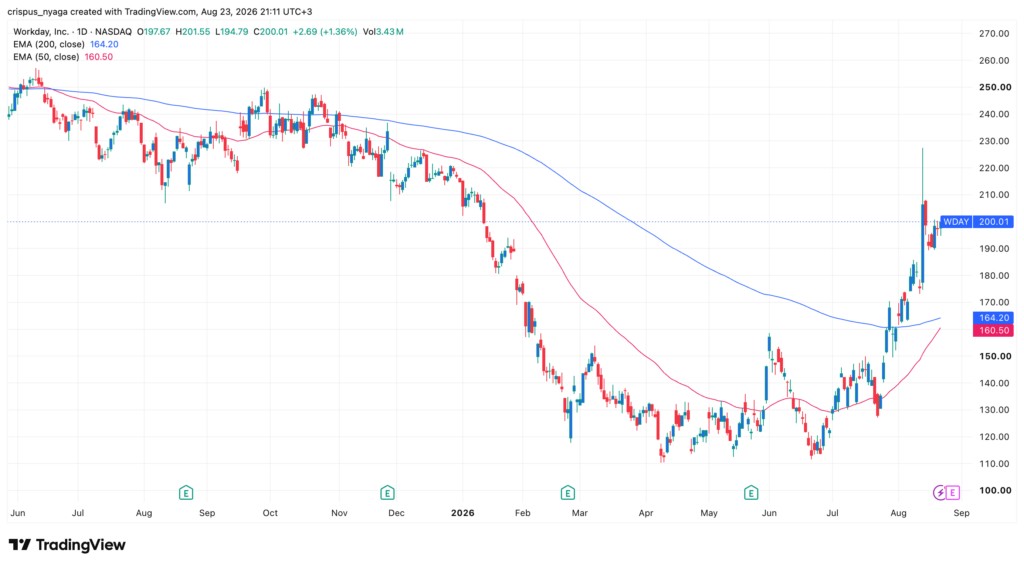Click the 190.00 price axis label
The image size is (1024, 567).
994,248
